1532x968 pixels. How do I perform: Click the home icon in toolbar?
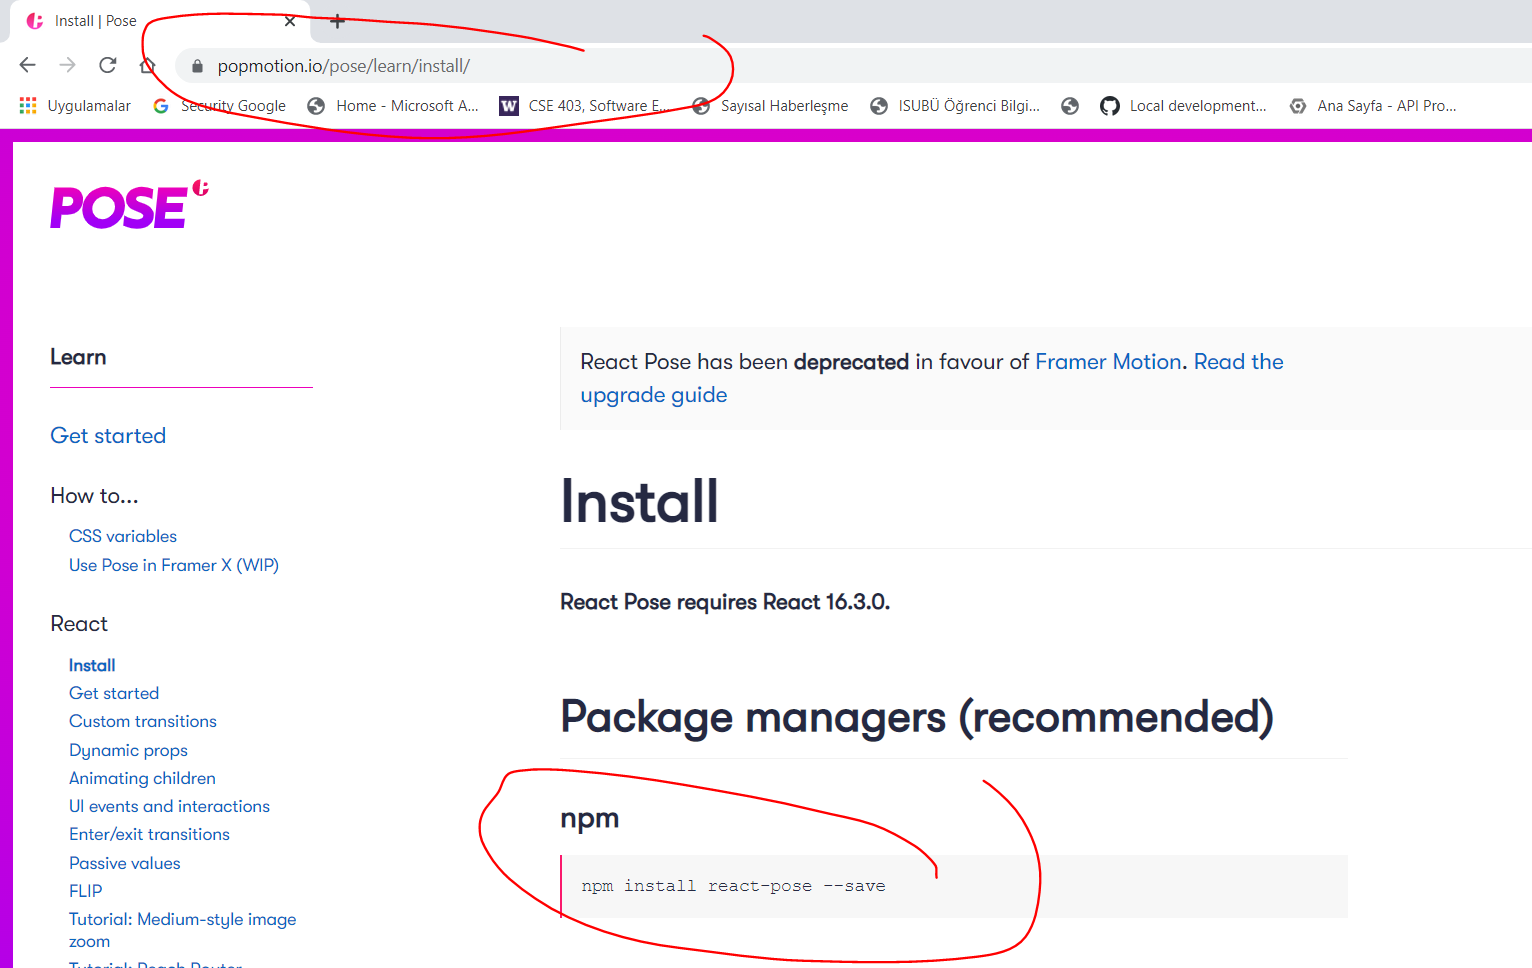tap(148, 66)
